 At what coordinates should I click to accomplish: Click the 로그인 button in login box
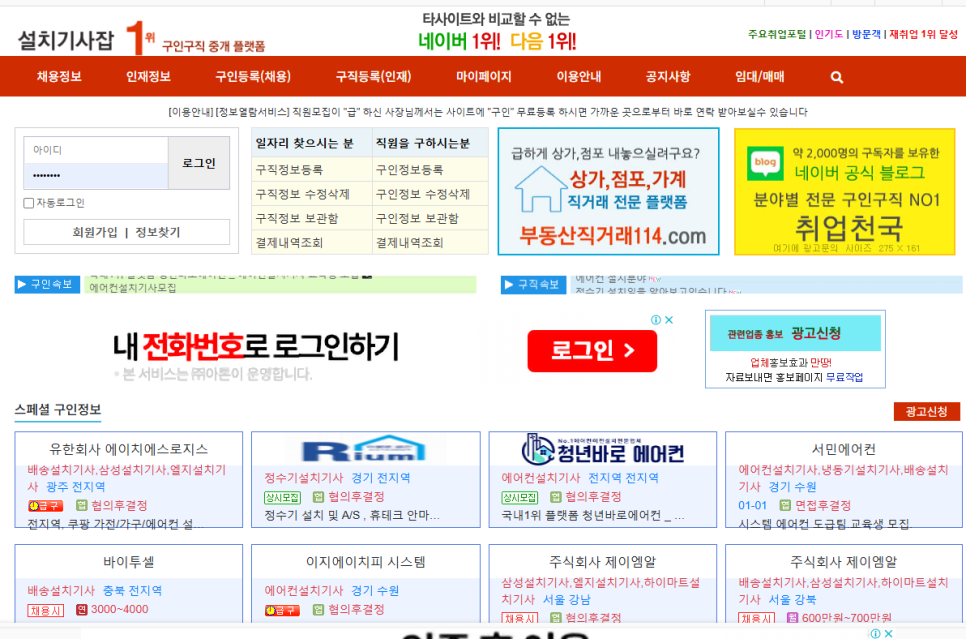(199, 163)
